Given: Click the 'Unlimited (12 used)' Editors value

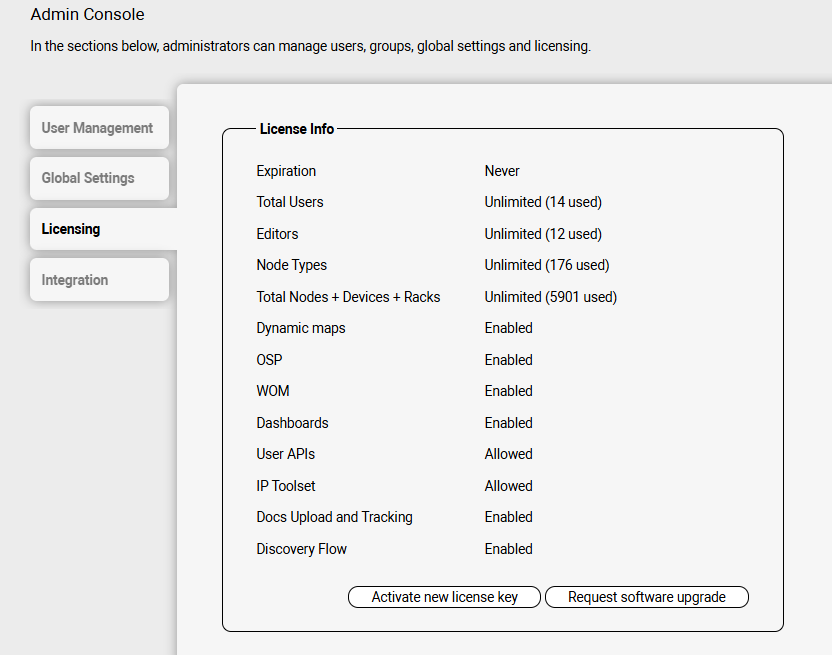Looking at the screenshot, I should coord(543,234).
